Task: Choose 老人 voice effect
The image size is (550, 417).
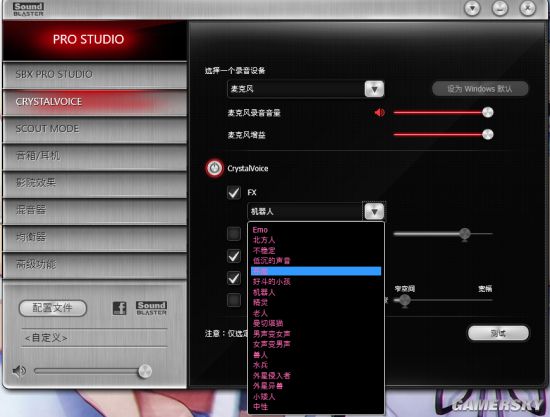Action: pos(260,313)
